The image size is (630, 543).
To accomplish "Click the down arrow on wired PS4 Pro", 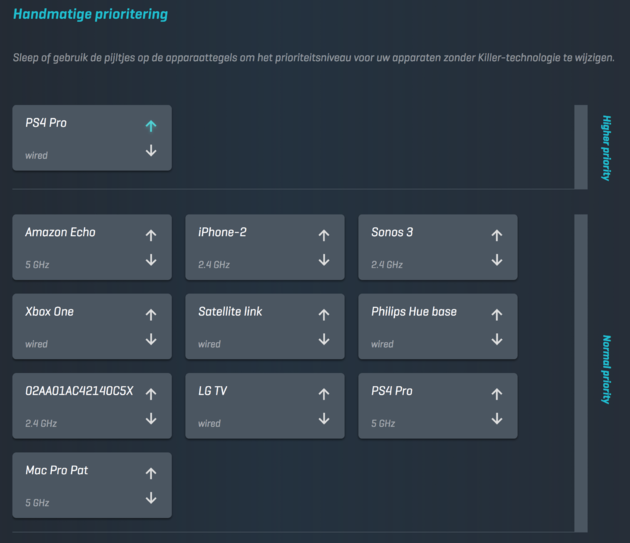I will pos(151,151).
